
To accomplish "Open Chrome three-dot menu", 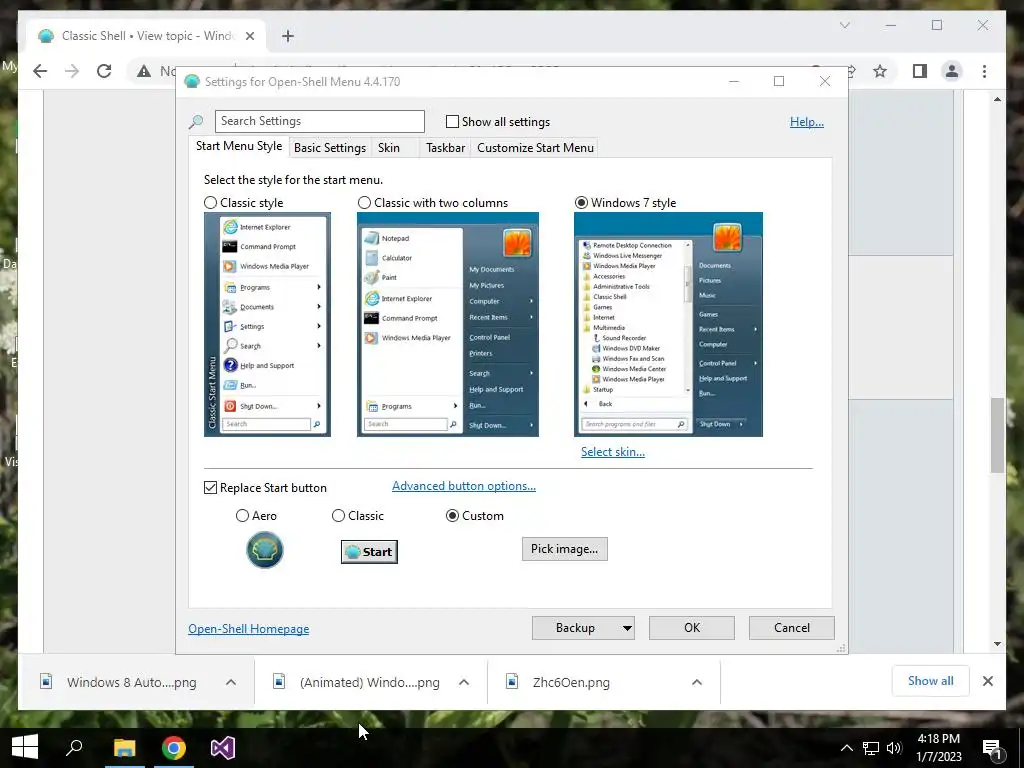I will coord(984,71).
